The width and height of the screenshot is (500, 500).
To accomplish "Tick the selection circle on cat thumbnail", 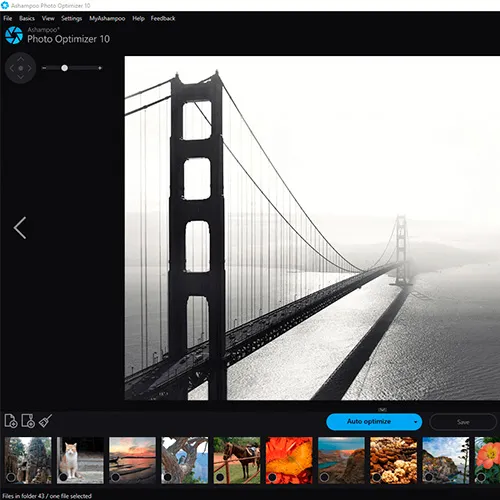I will click(63, 477).
